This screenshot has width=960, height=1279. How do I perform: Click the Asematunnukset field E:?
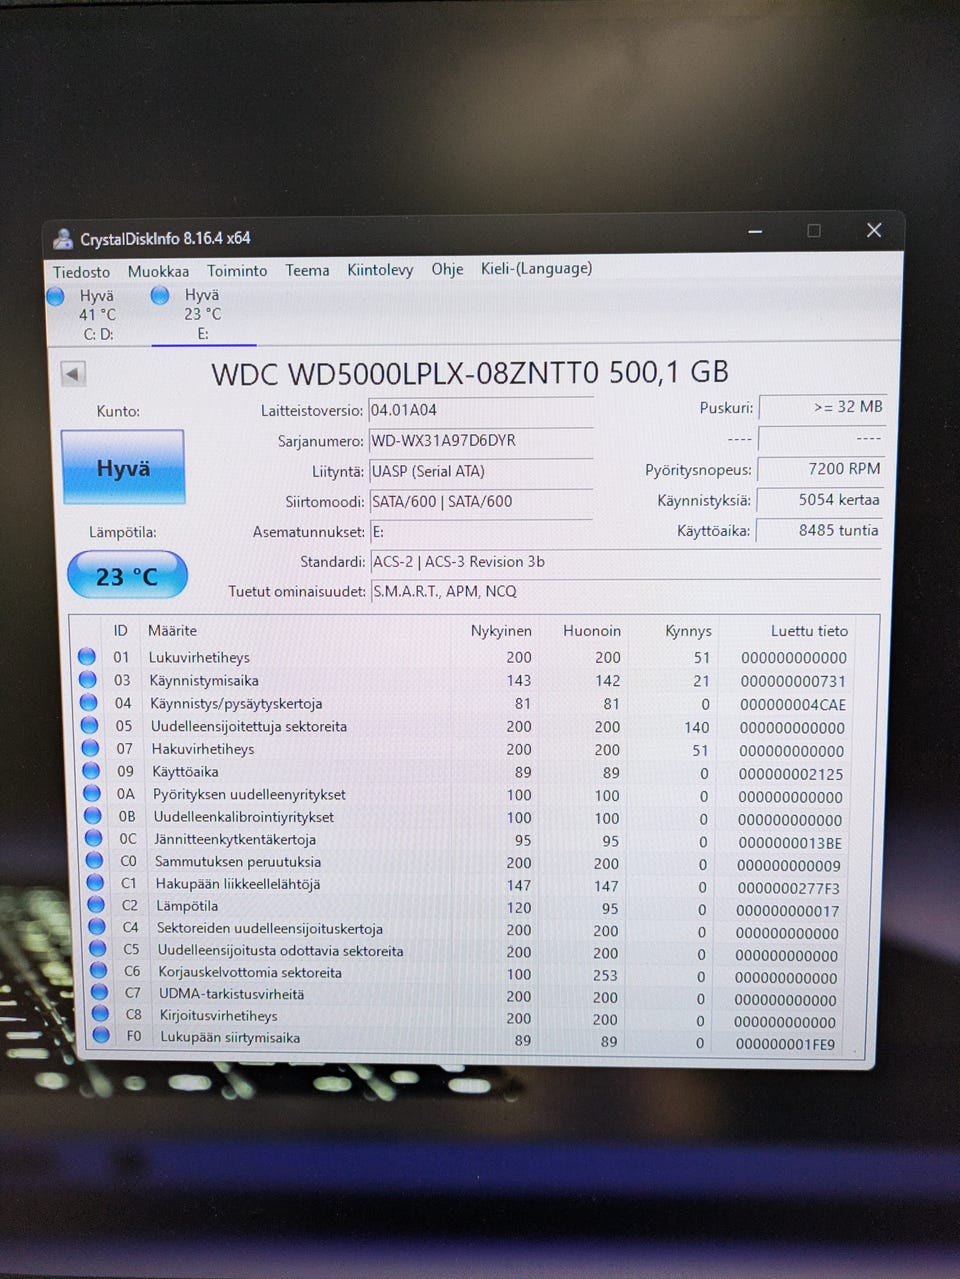point(481,532)
